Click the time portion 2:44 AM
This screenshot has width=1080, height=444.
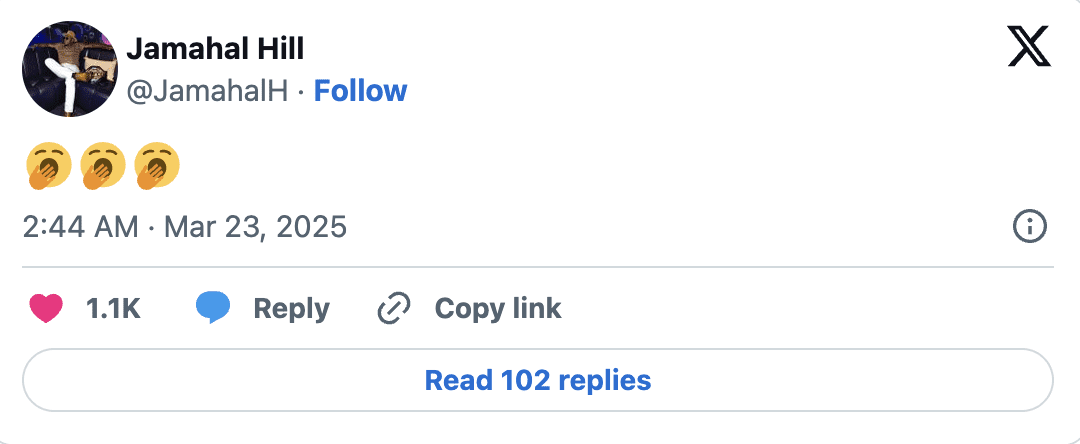[81, 226]
